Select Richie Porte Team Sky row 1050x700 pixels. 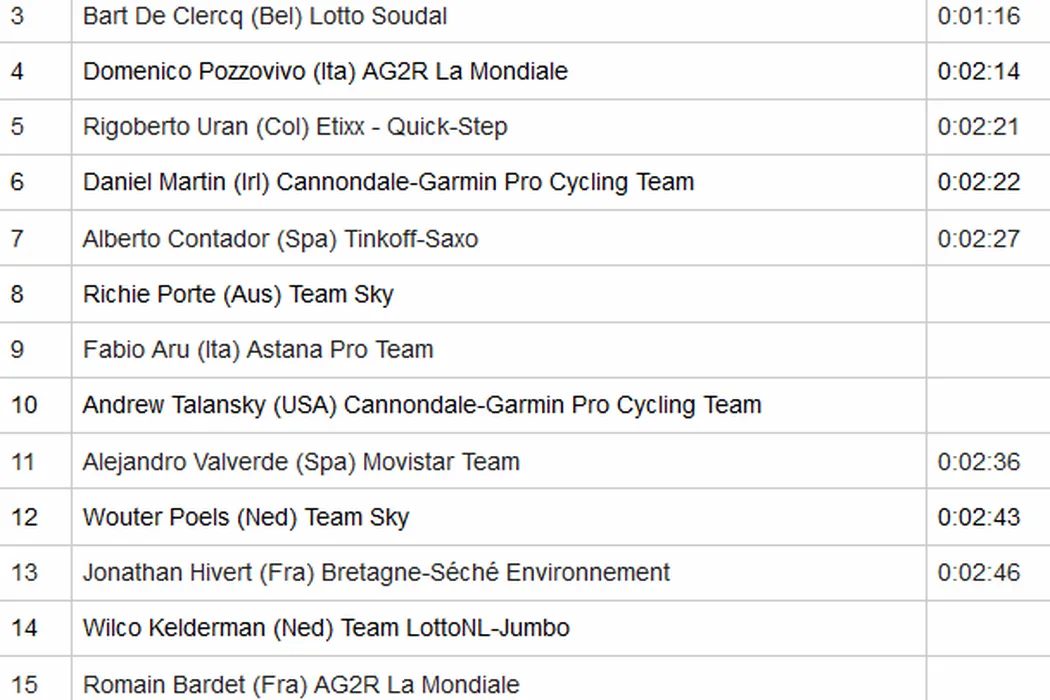(238, 295)
